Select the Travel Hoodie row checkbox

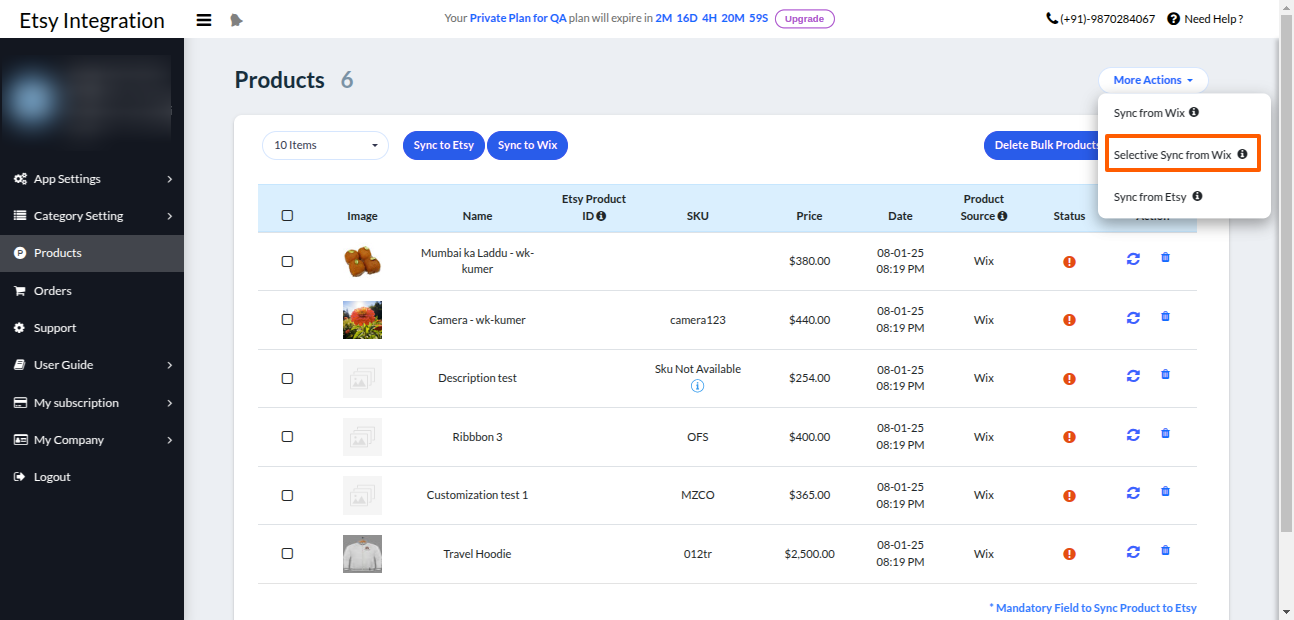pyautogui.click(x=287, y=553)
